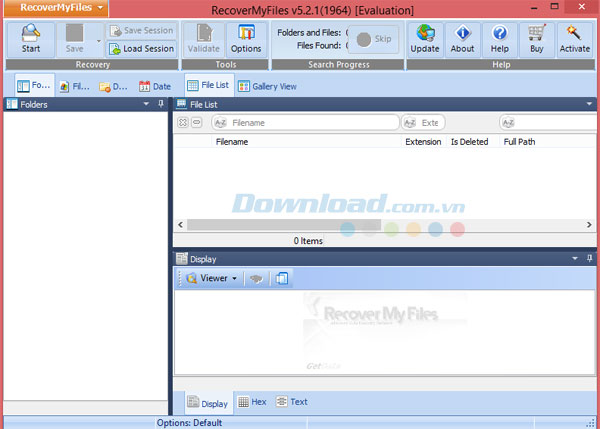This screenshot has height=429, width=600.
Task: Open the Options tool
Action: (246, 39)
